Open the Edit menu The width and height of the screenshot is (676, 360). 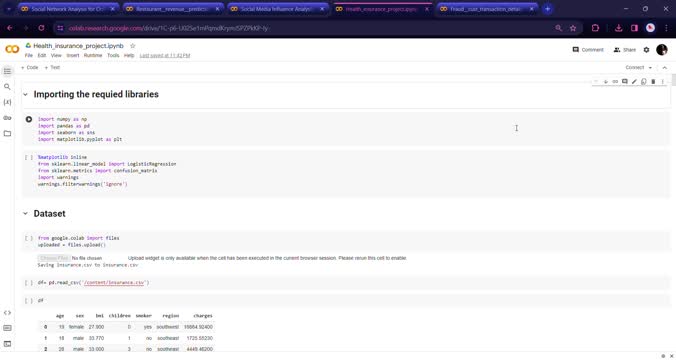tap(41, 56)
